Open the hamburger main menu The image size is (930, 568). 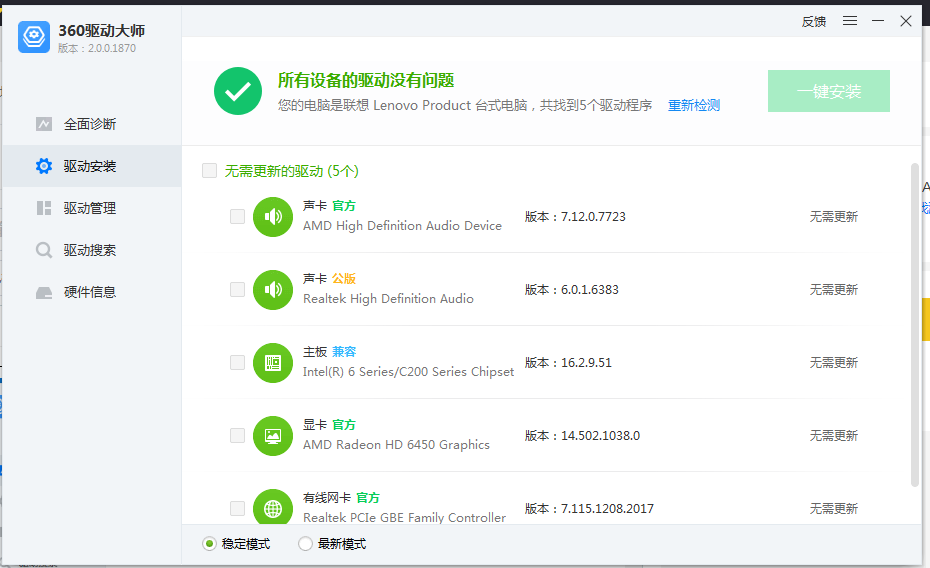pyautogui.click(x=850, y=21)
